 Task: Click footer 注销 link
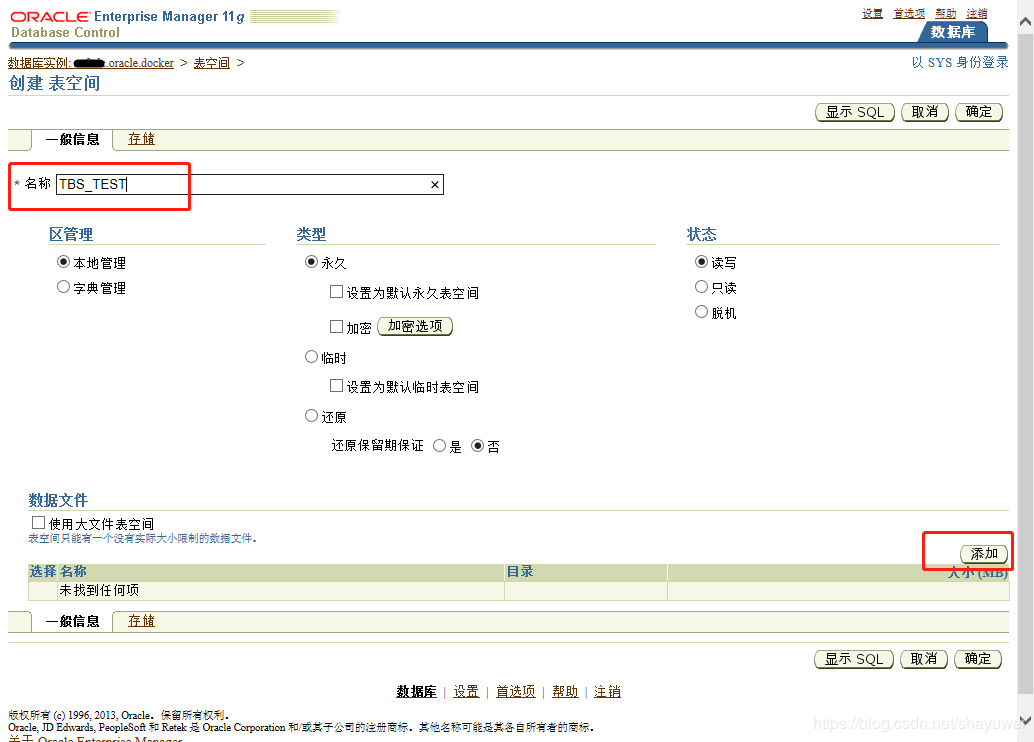[607, 692]
